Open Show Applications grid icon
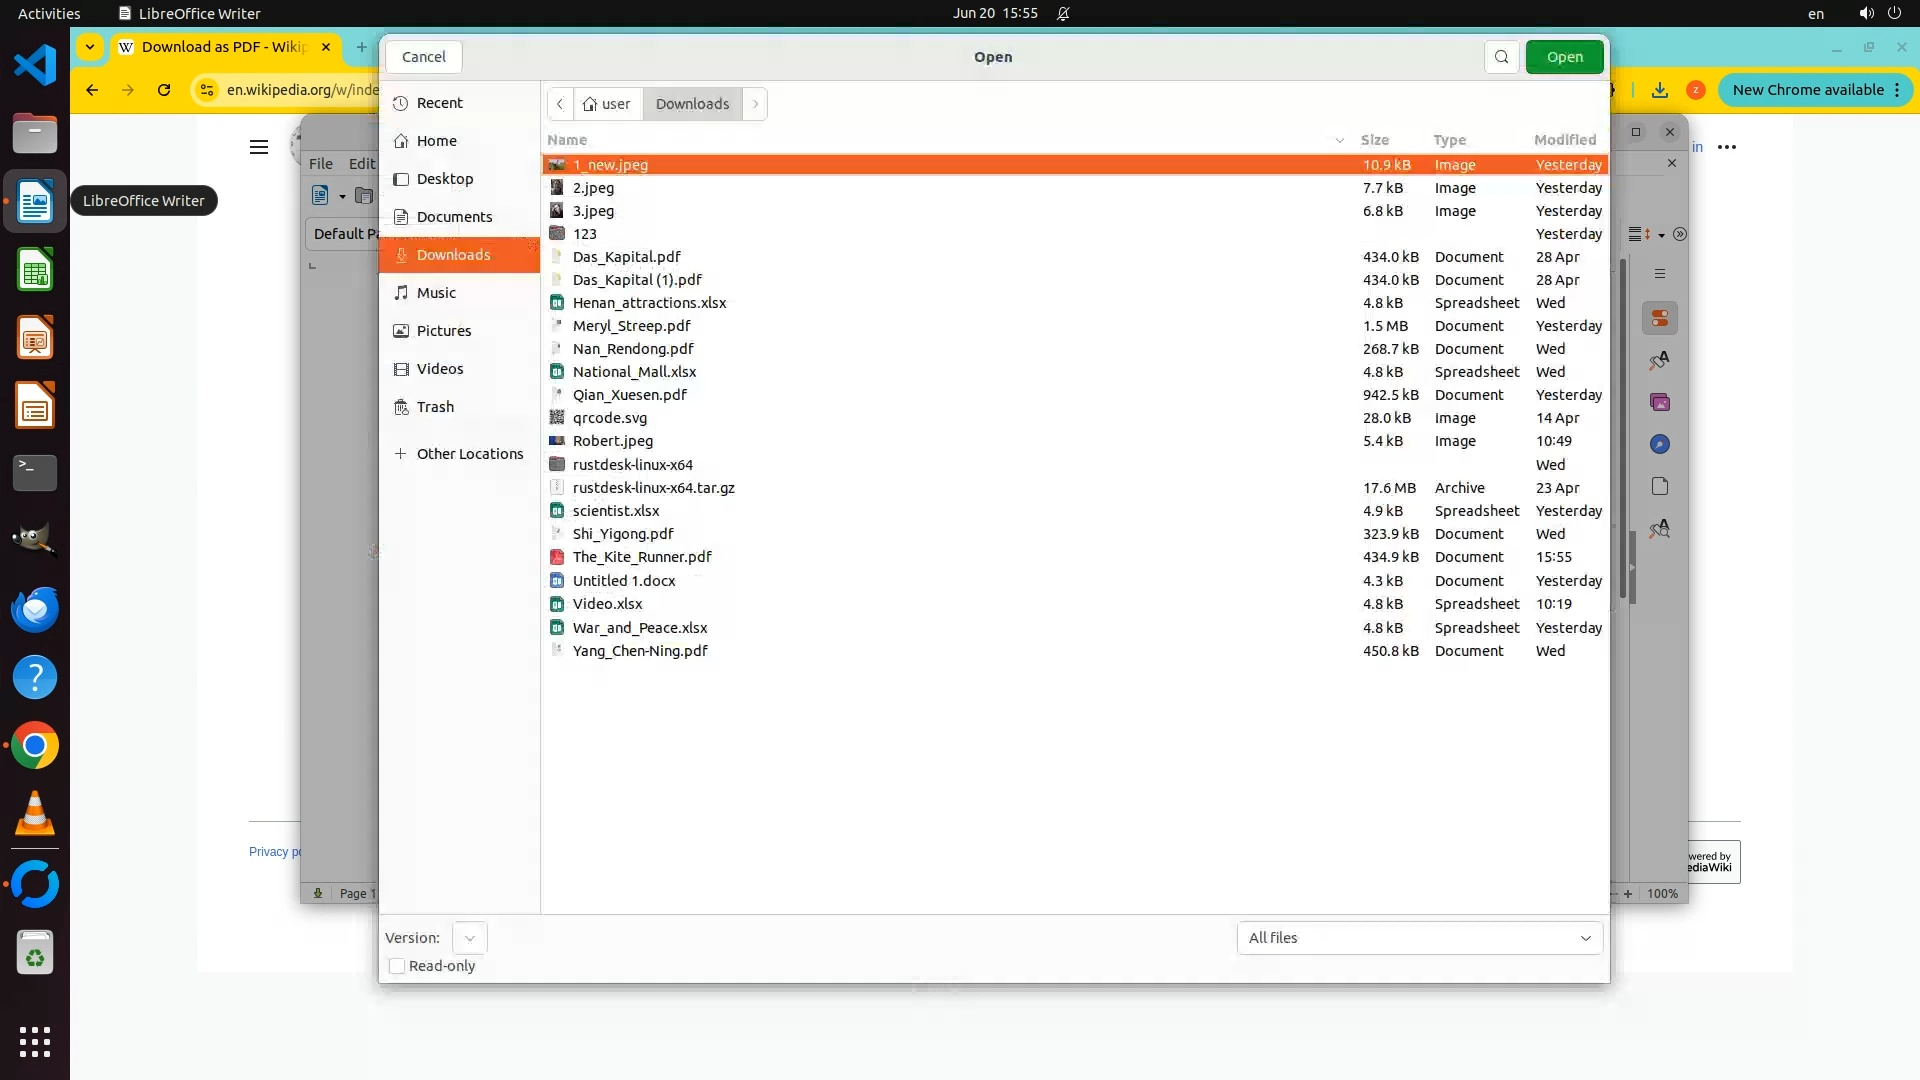This screenshot has width=1920, height=1080. point(35,1041)
